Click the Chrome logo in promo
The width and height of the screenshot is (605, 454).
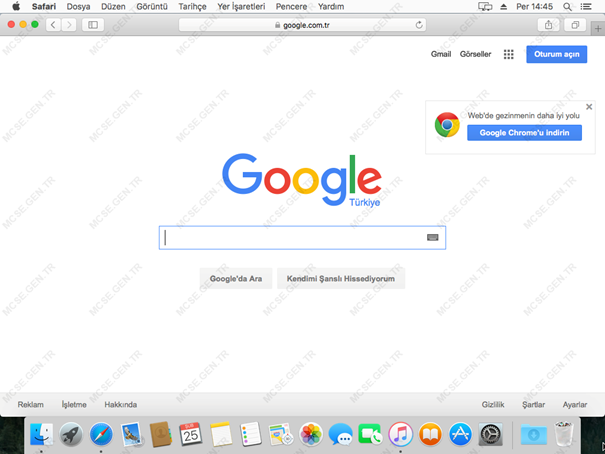coord(447,125)
